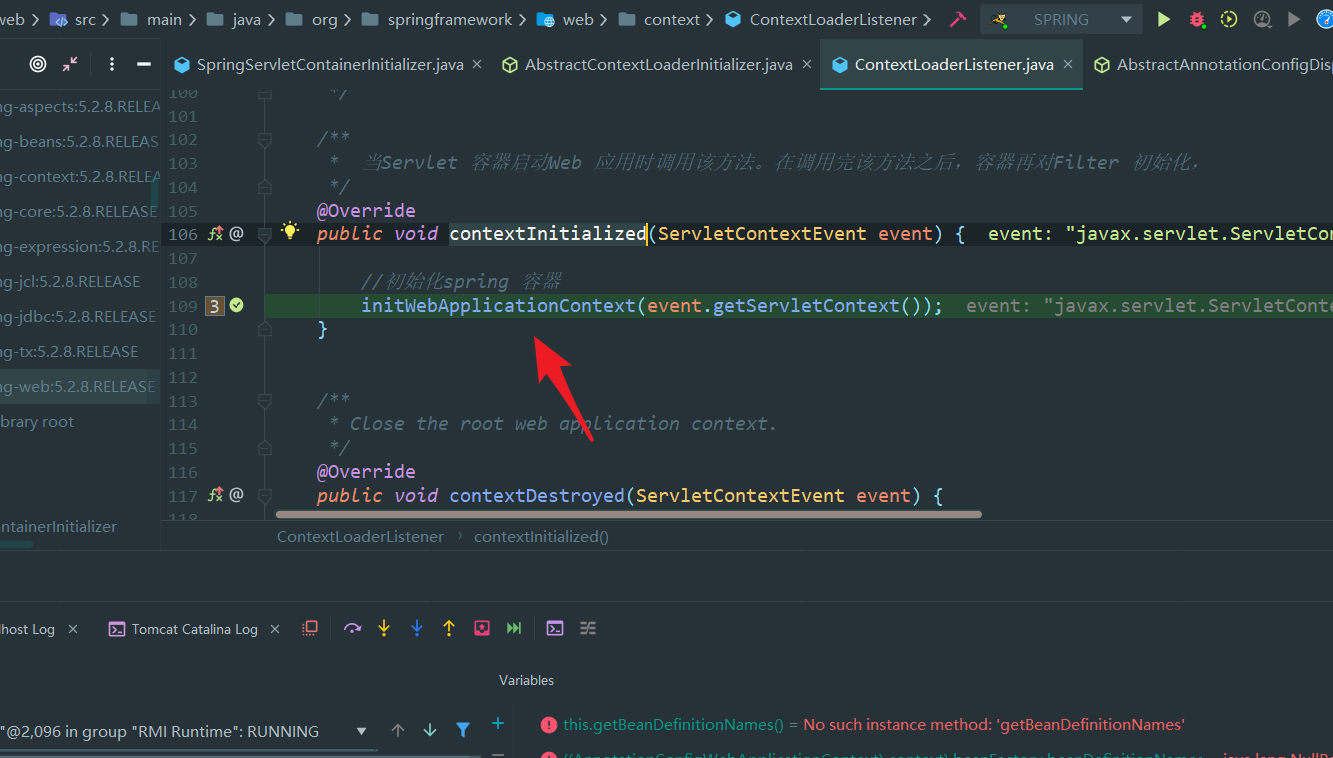Click the Profiler gauge icon
The image size is (1333, 758).
(x=1262, y=19)
